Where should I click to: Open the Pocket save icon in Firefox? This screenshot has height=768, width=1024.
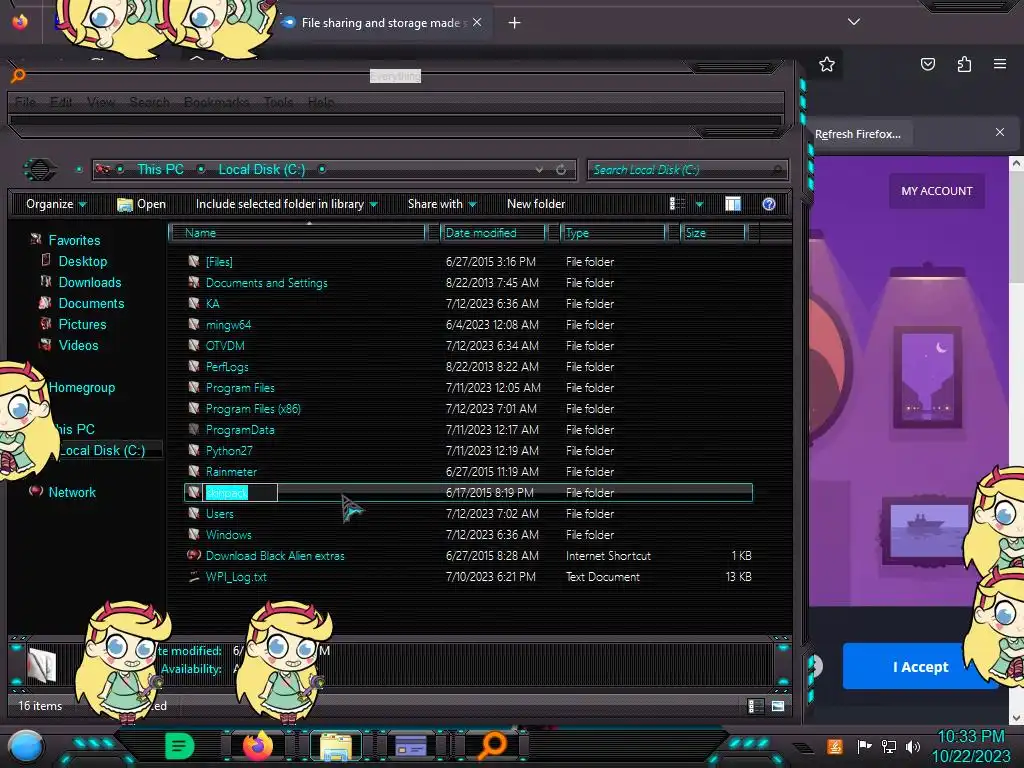tap(927, 64)
